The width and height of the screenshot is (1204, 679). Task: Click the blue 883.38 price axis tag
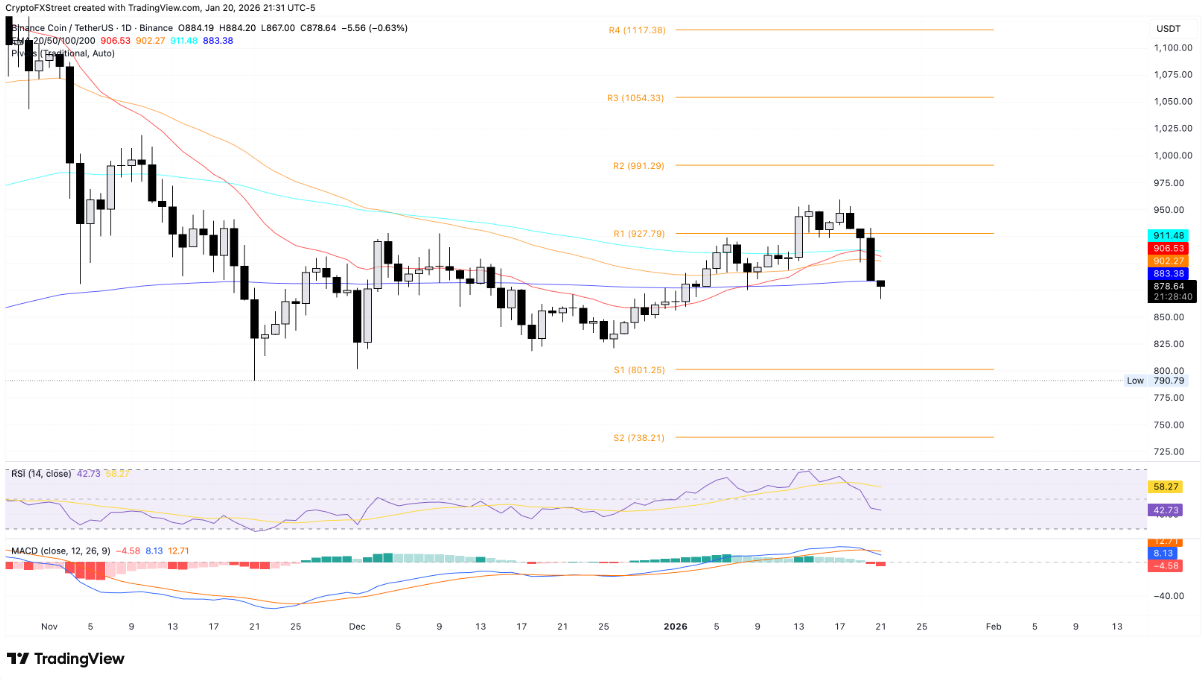pos(1167,274)
